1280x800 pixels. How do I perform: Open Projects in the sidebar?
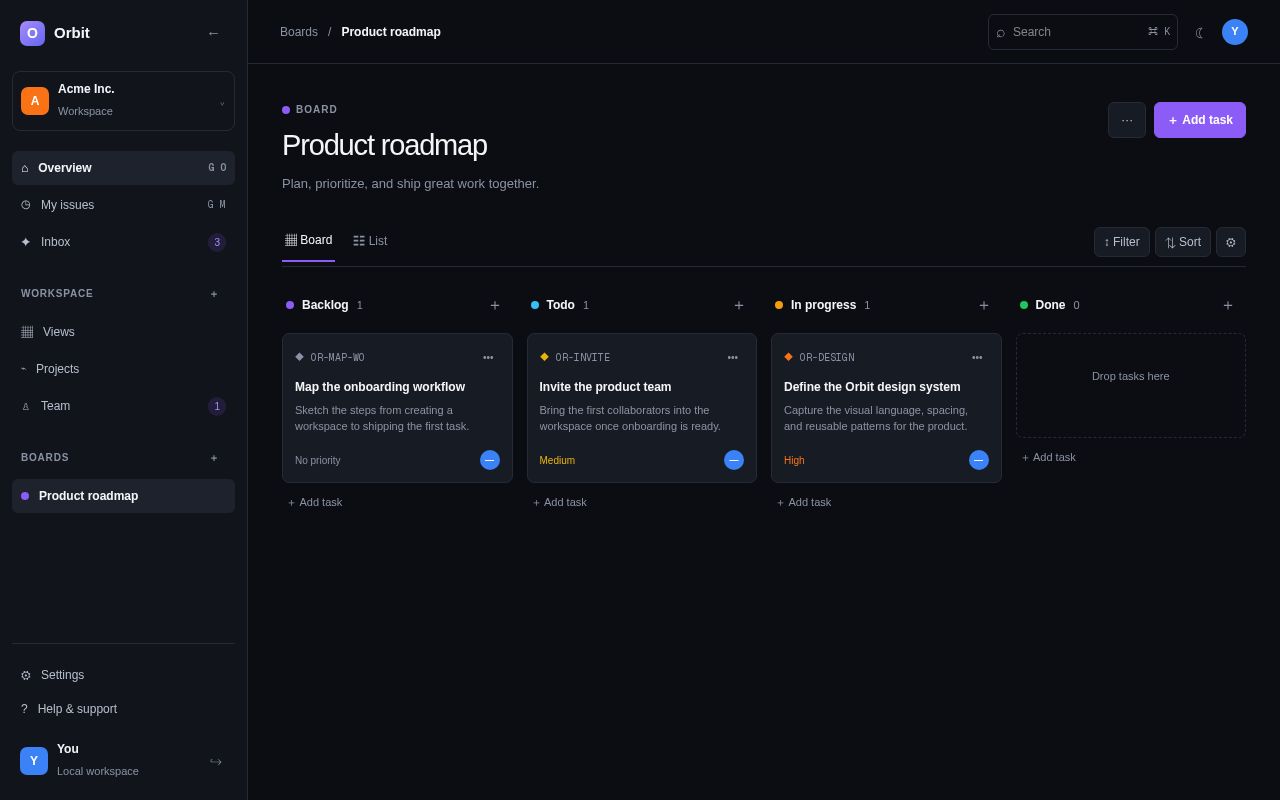pyautogui.click(x=123, y=369)
